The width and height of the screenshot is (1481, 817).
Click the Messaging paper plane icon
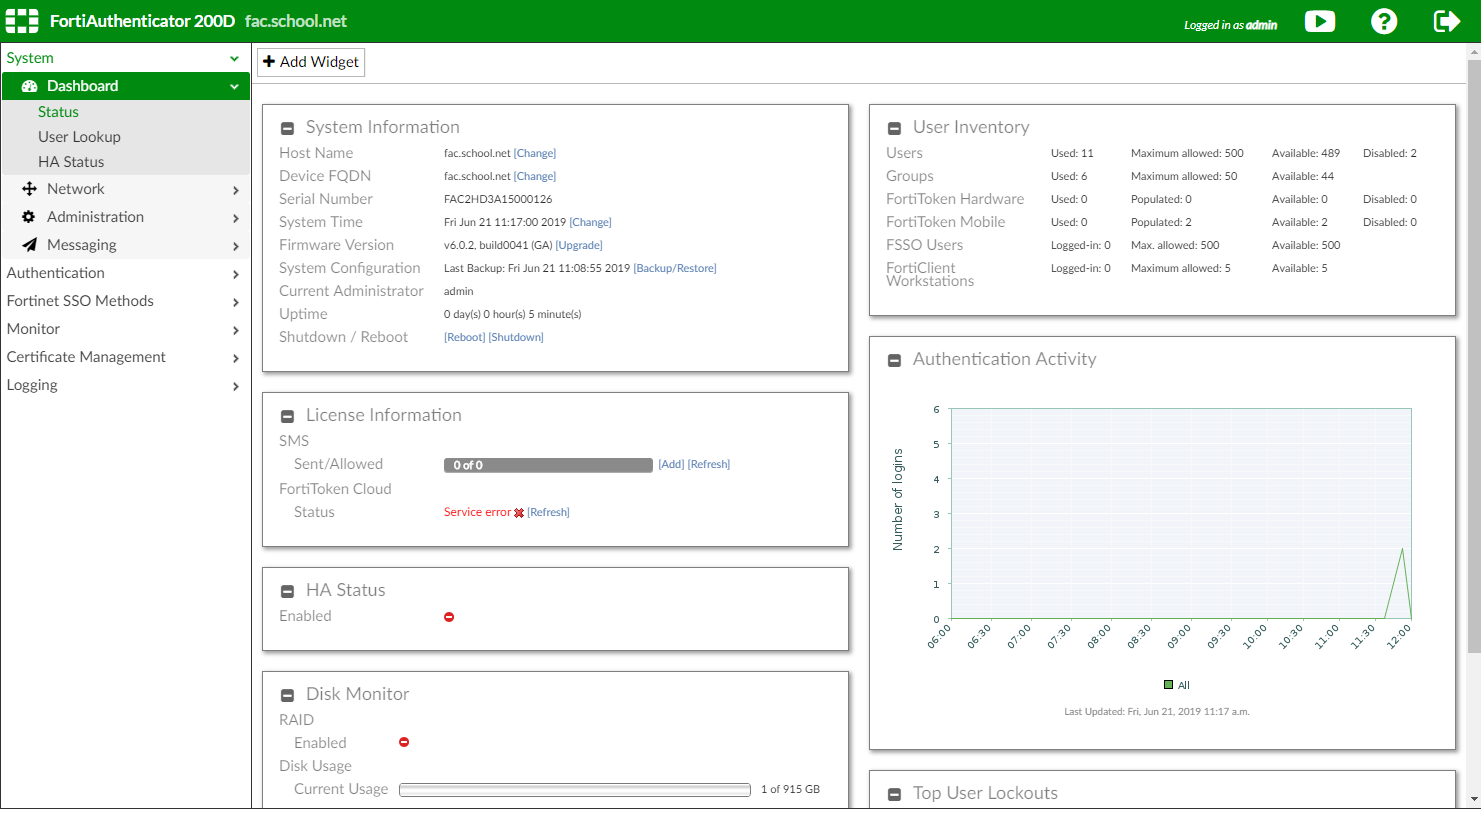[29, 245]
